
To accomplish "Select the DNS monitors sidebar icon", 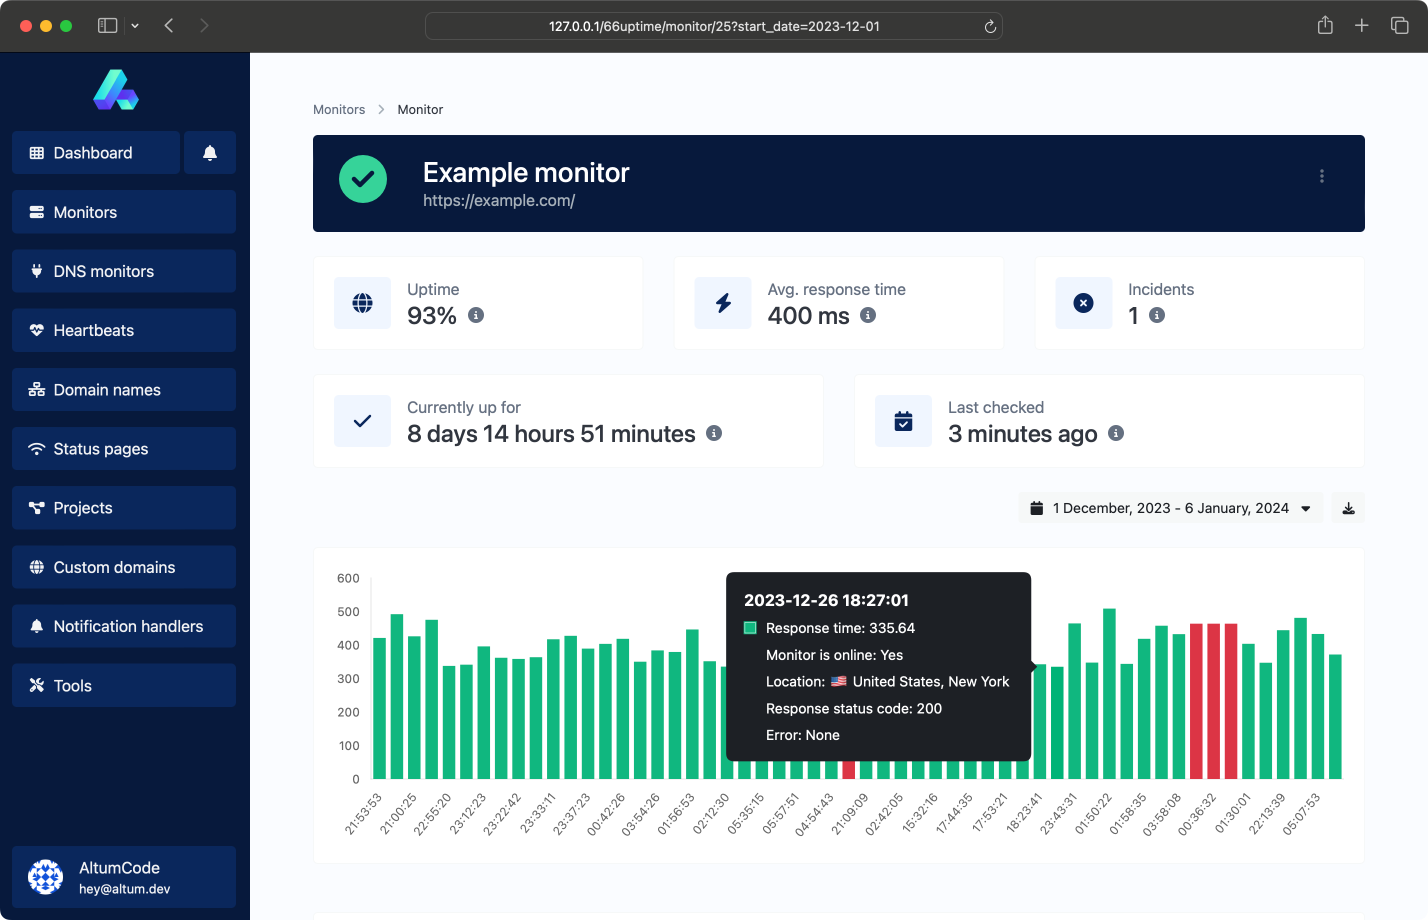I will click(37, 271).
